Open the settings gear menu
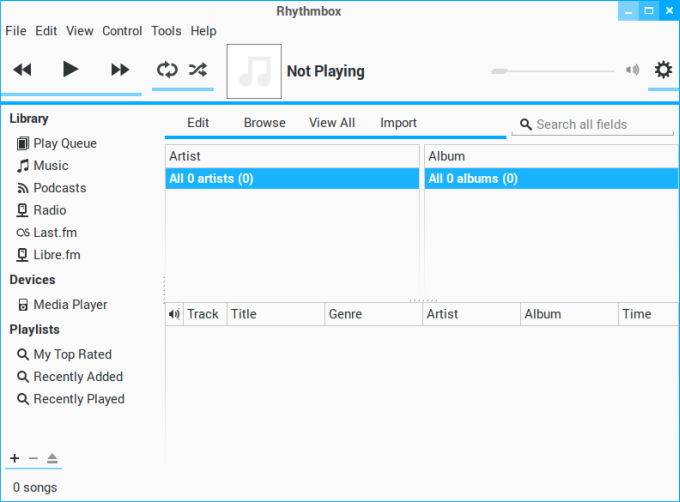The image size is (680, 502). coord(663,70)
